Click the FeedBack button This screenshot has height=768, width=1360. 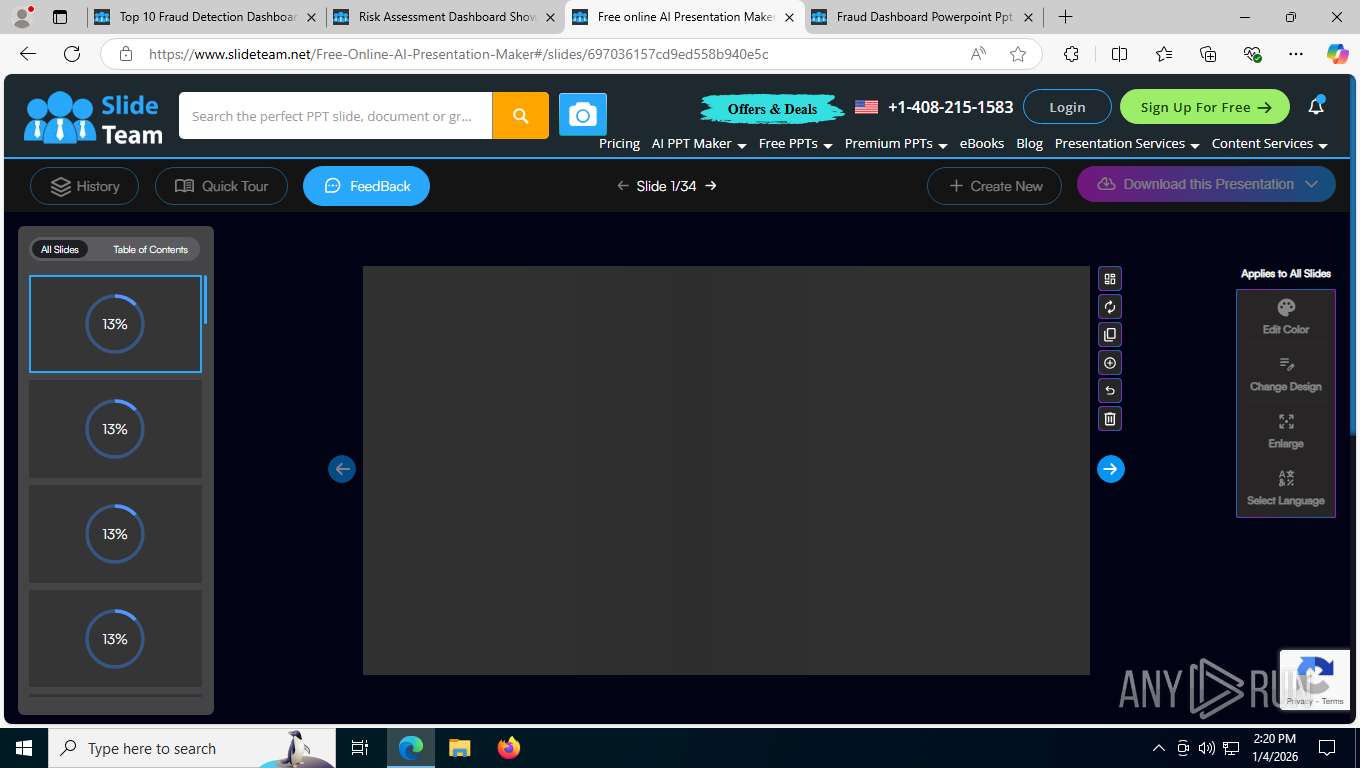coord(366,186)
